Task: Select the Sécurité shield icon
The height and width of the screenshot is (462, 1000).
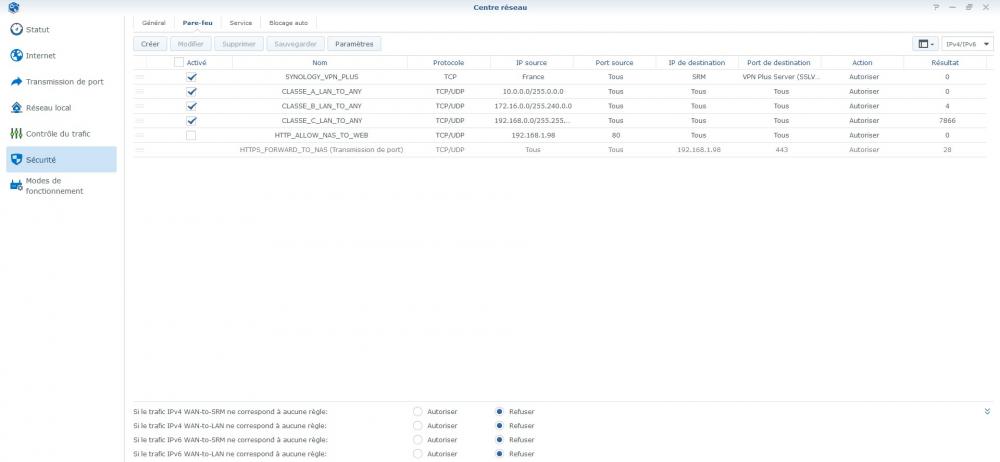Action: [17, 160]
